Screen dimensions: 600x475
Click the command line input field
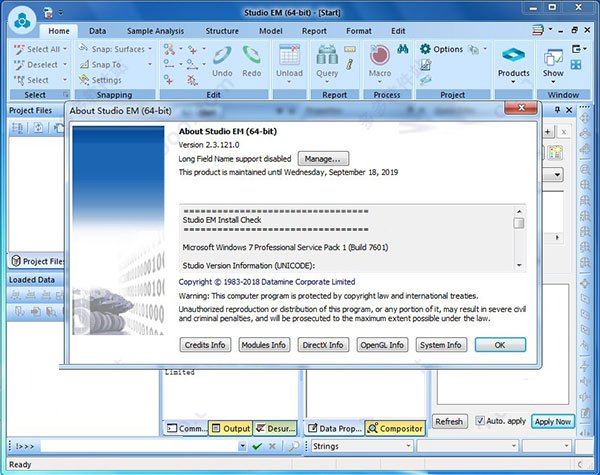point(140,446)
